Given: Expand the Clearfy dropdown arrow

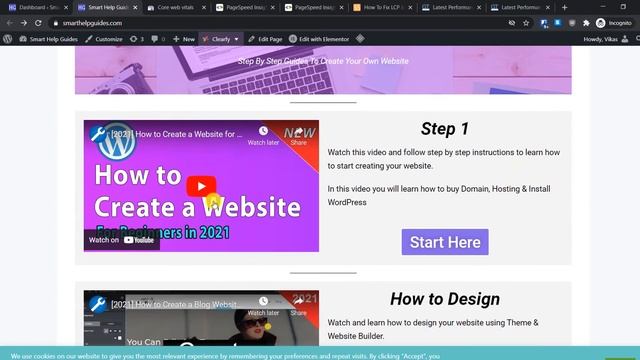Looking at the screenshot, I should [236, 39].
